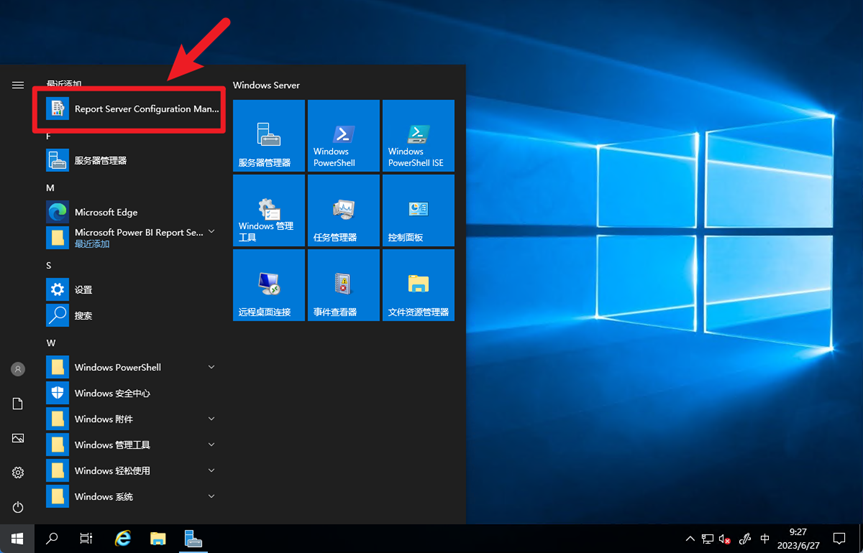Toggle the Start menu hamburger navigation
The height and width of the screenshot is (553, 863).
pos(17,85)
